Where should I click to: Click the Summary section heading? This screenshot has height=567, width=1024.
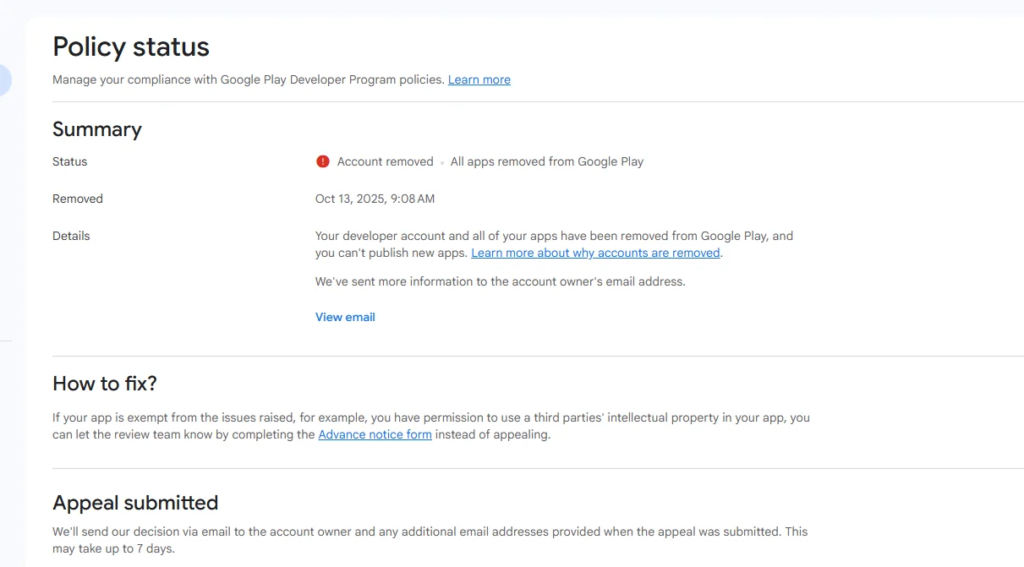[97, 129]
